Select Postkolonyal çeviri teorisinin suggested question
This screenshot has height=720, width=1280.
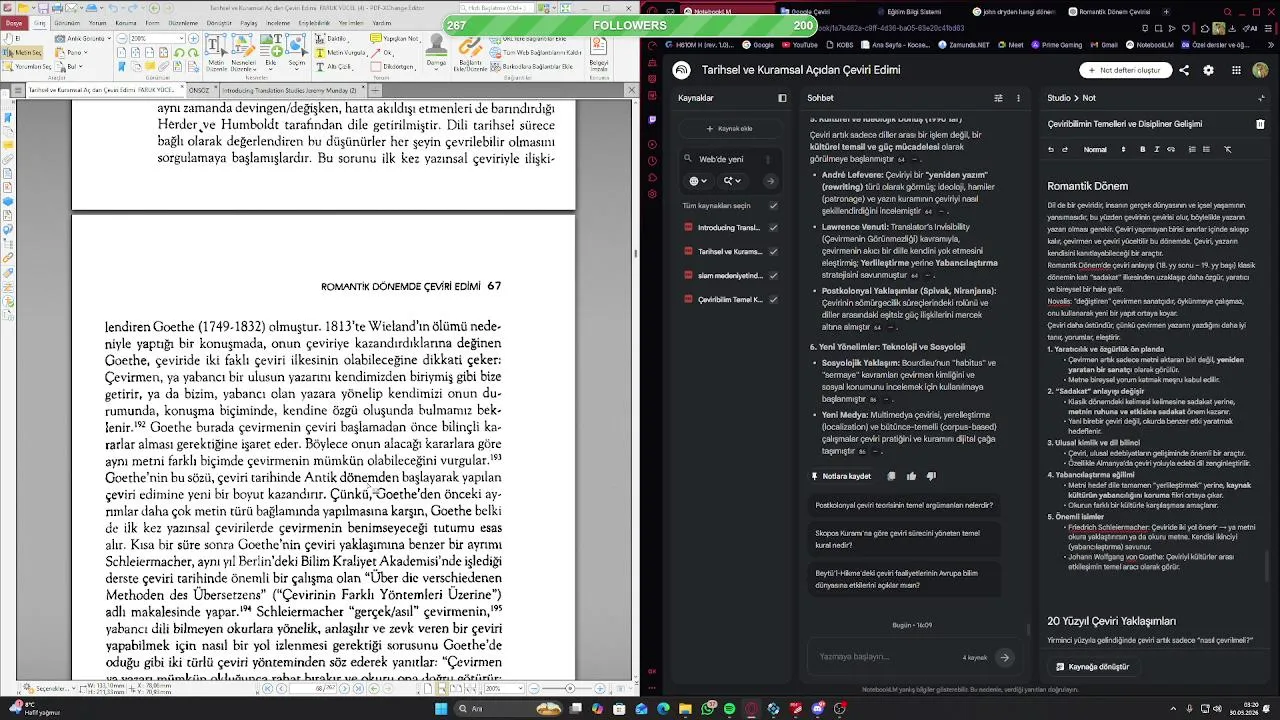coord(903,505)
